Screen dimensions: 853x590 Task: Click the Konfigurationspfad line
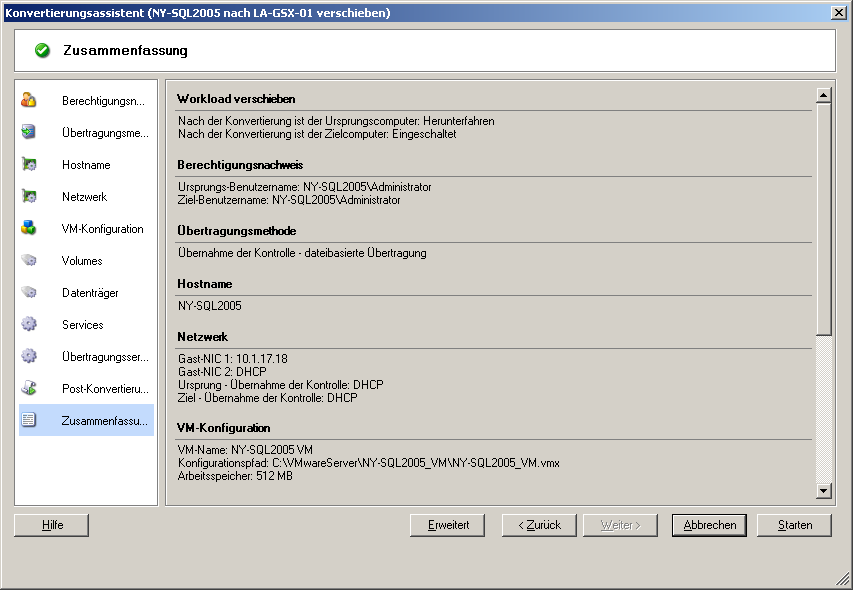tap(369, 463)
